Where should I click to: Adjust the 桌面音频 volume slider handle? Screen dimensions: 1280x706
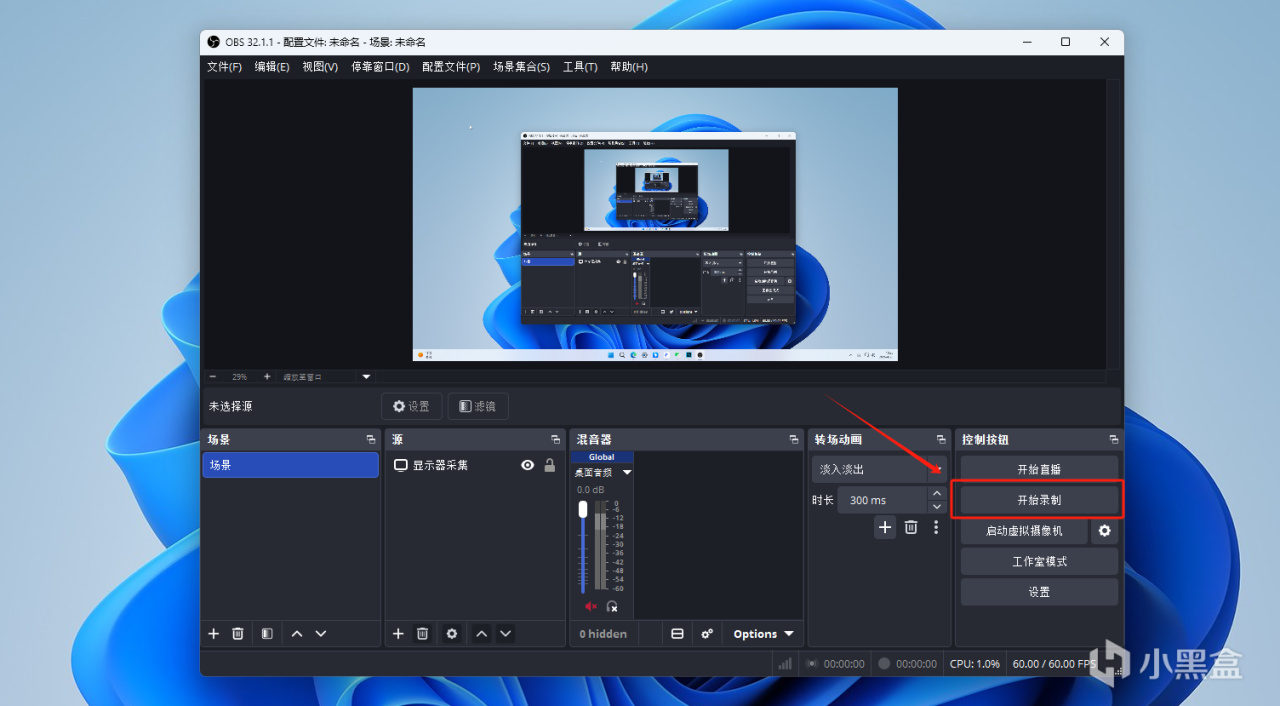[583, 509]
